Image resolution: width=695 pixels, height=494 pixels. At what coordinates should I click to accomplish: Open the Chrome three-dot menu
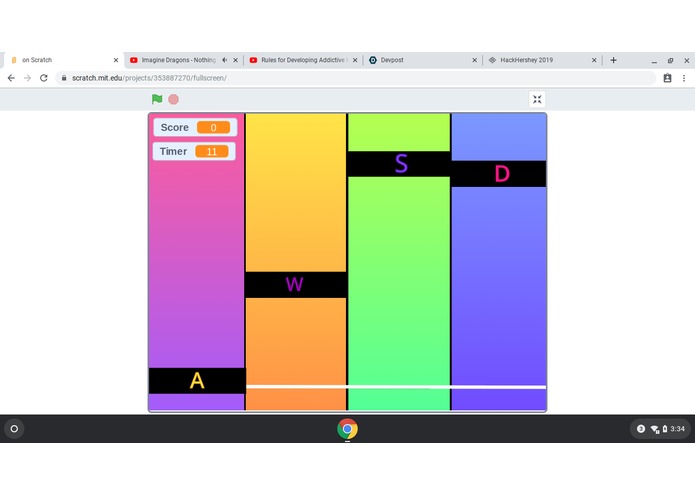click(x=684, y=78)
